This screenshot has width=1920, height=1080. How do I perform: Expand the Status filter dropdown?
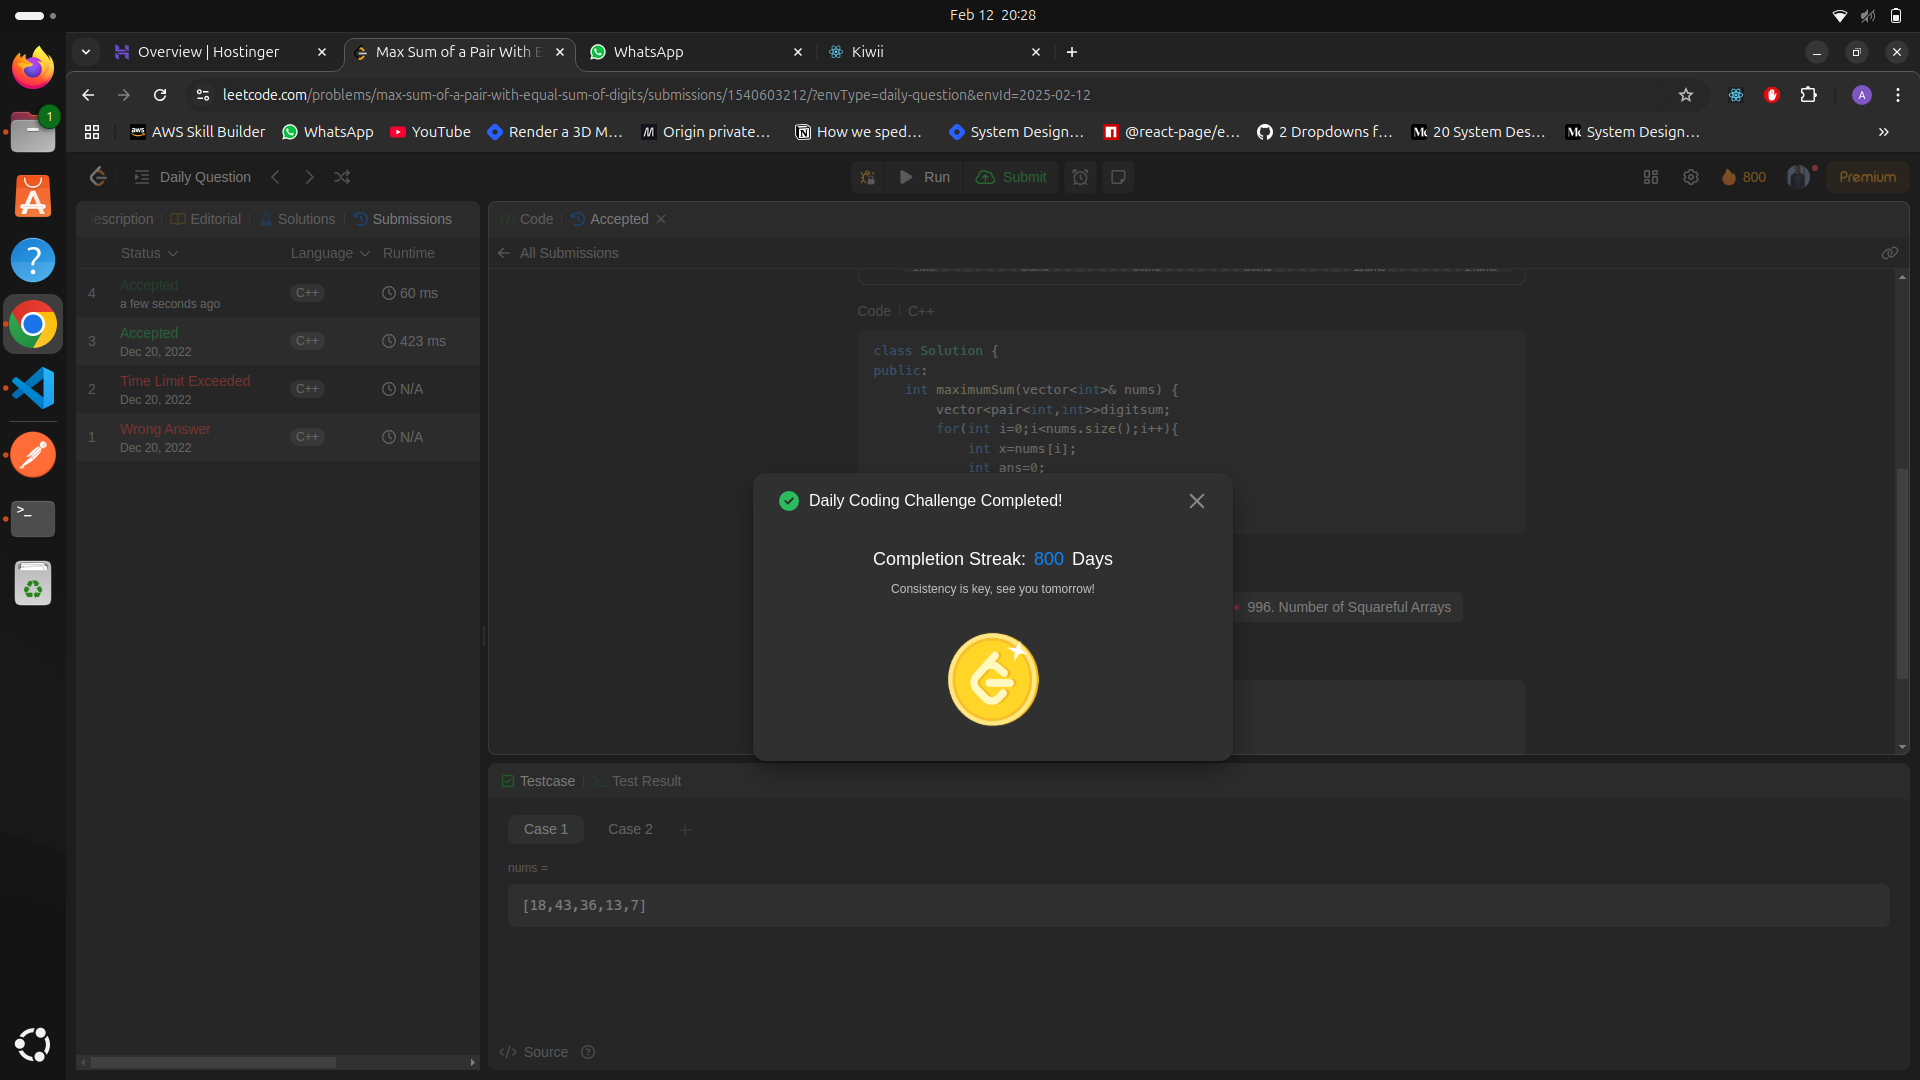coord(150,253)
